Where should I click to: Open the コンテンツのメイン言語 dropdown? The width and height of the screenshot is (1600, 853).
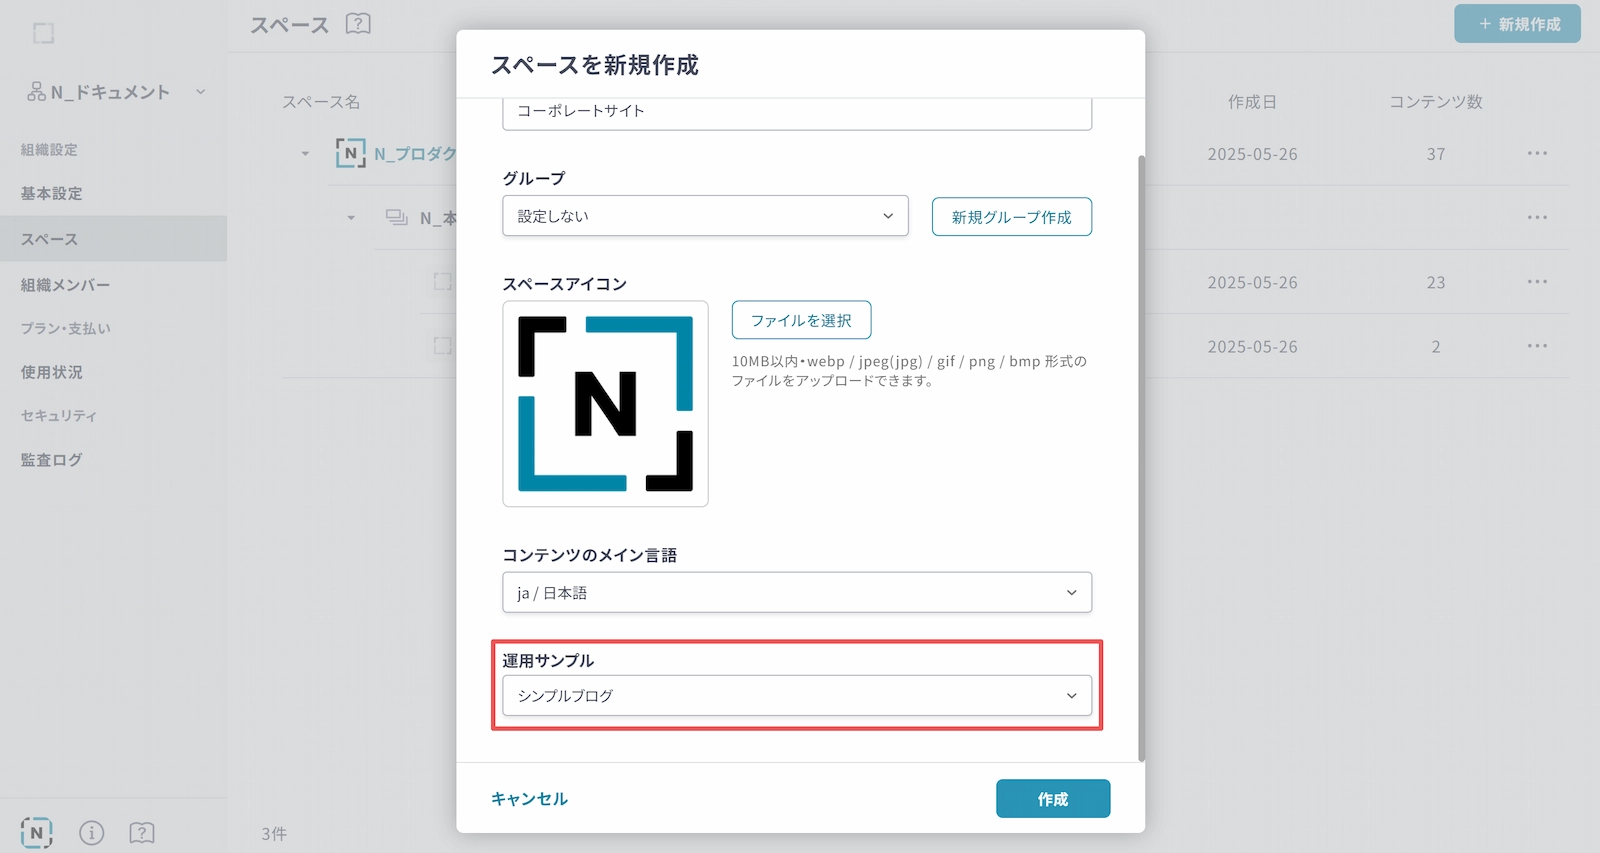pyautogui.click(x=796, y=593)
